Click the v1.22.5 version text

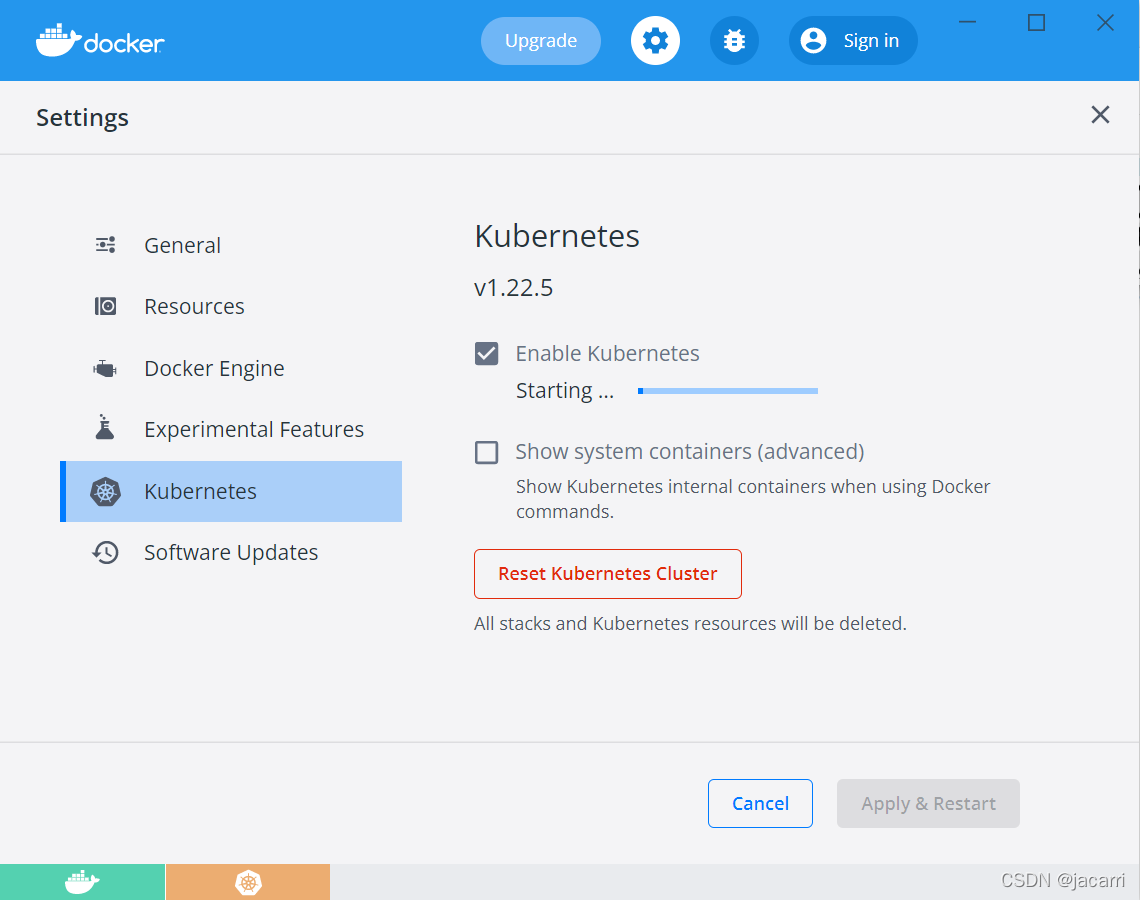point(513,288)
